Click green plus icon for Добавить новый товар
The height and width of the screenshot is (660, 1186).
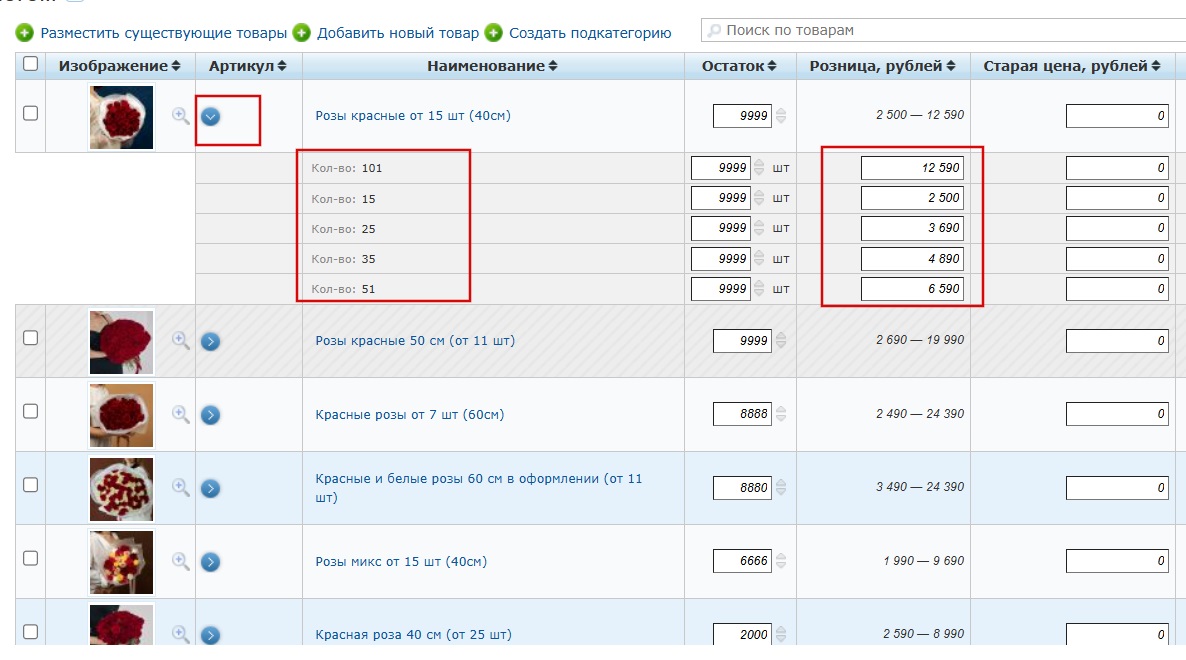click(x=301, y=33)
